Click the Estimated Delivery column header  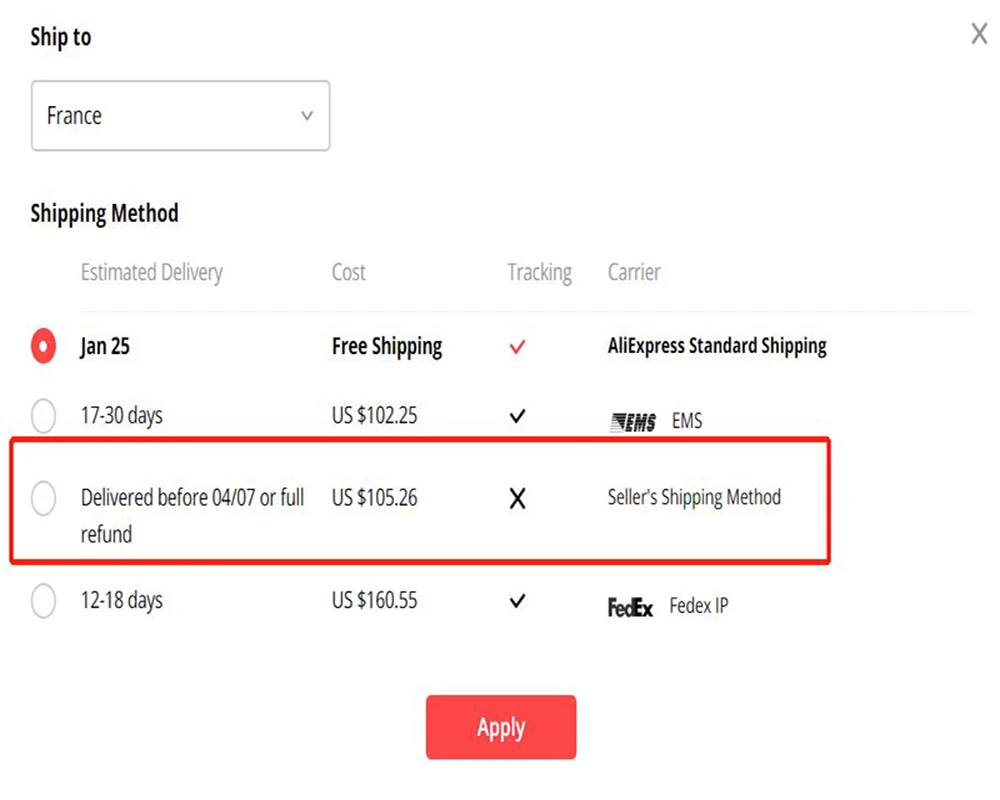point(151,272)
